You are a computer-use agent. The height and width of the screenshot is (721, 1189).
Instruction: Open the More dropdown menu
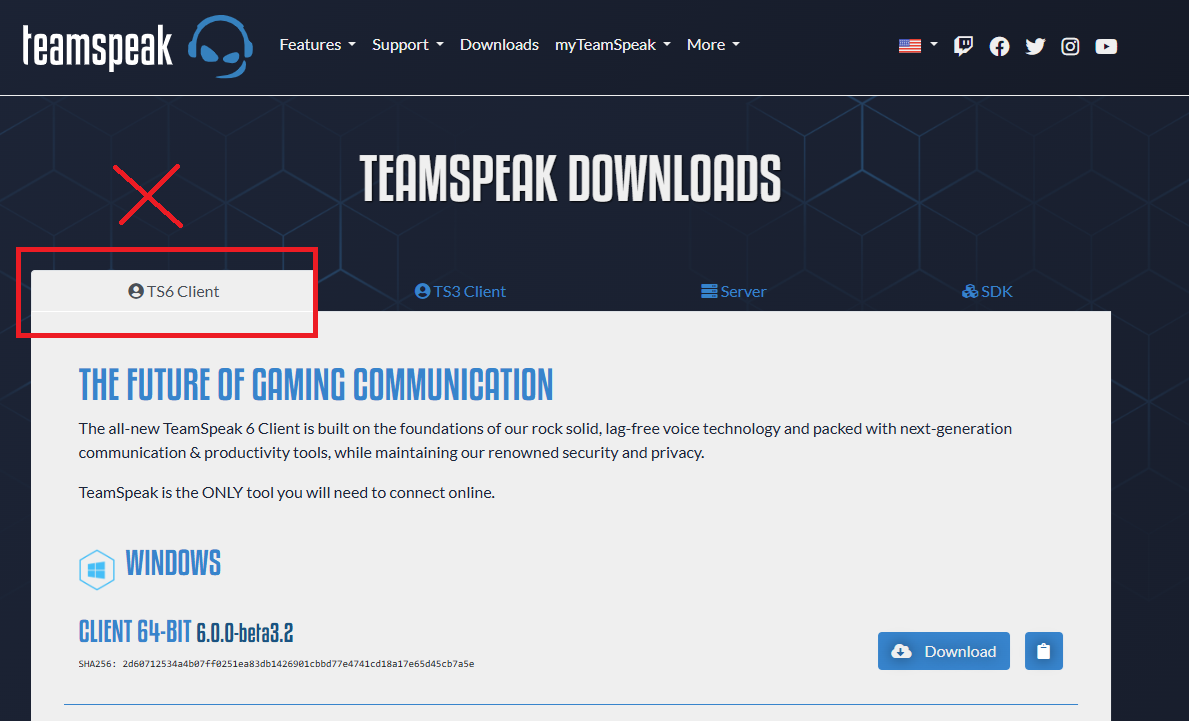(714, 45)
